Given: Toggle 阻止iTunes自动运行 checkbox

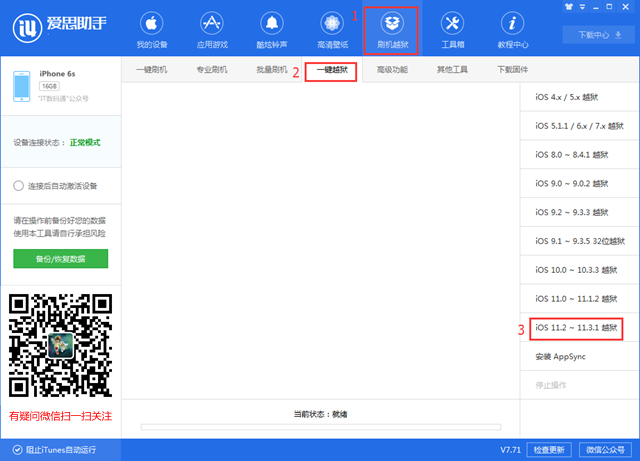Looking at the screenshot, I should tap(17, 450).
